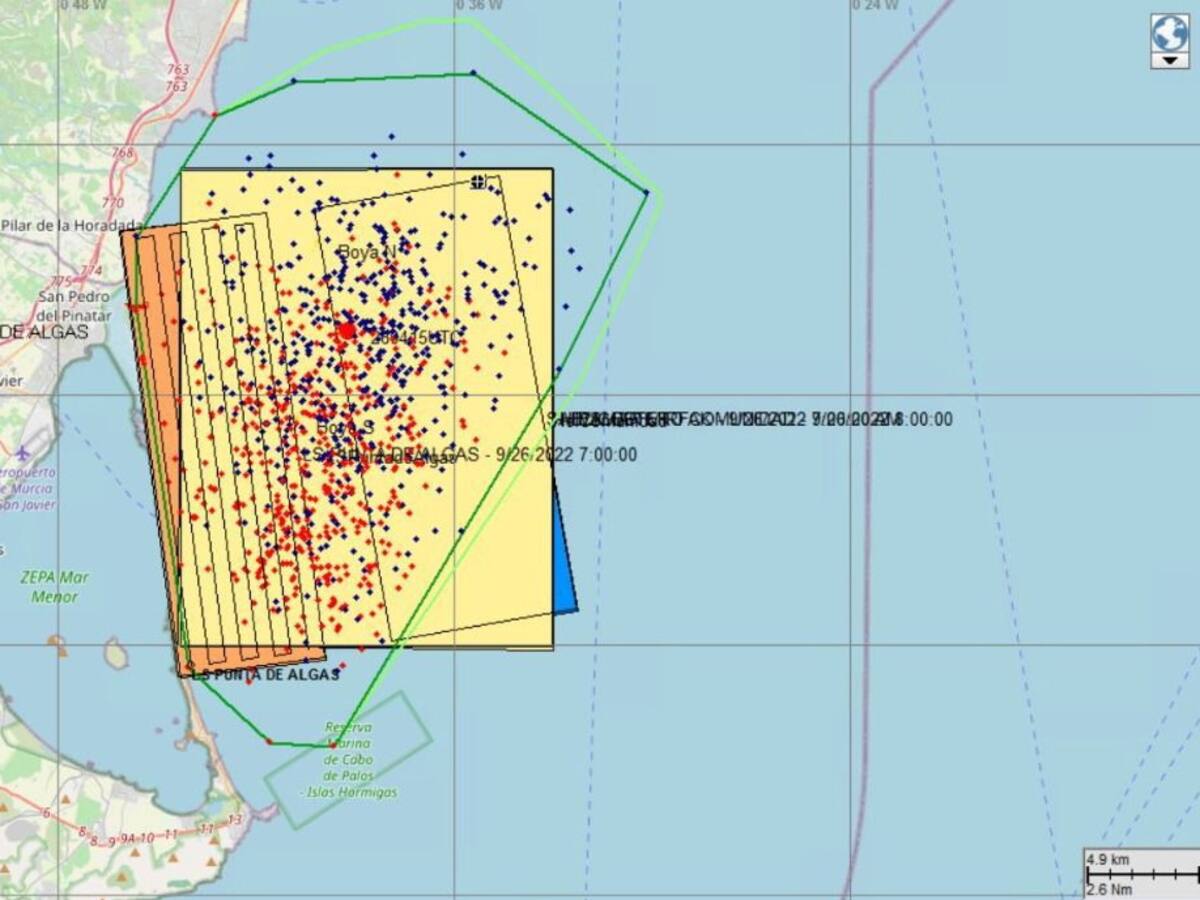Screen dimensions: 1200x900
Task: Click the Pilar de la Horadada label
Action: 72,226
